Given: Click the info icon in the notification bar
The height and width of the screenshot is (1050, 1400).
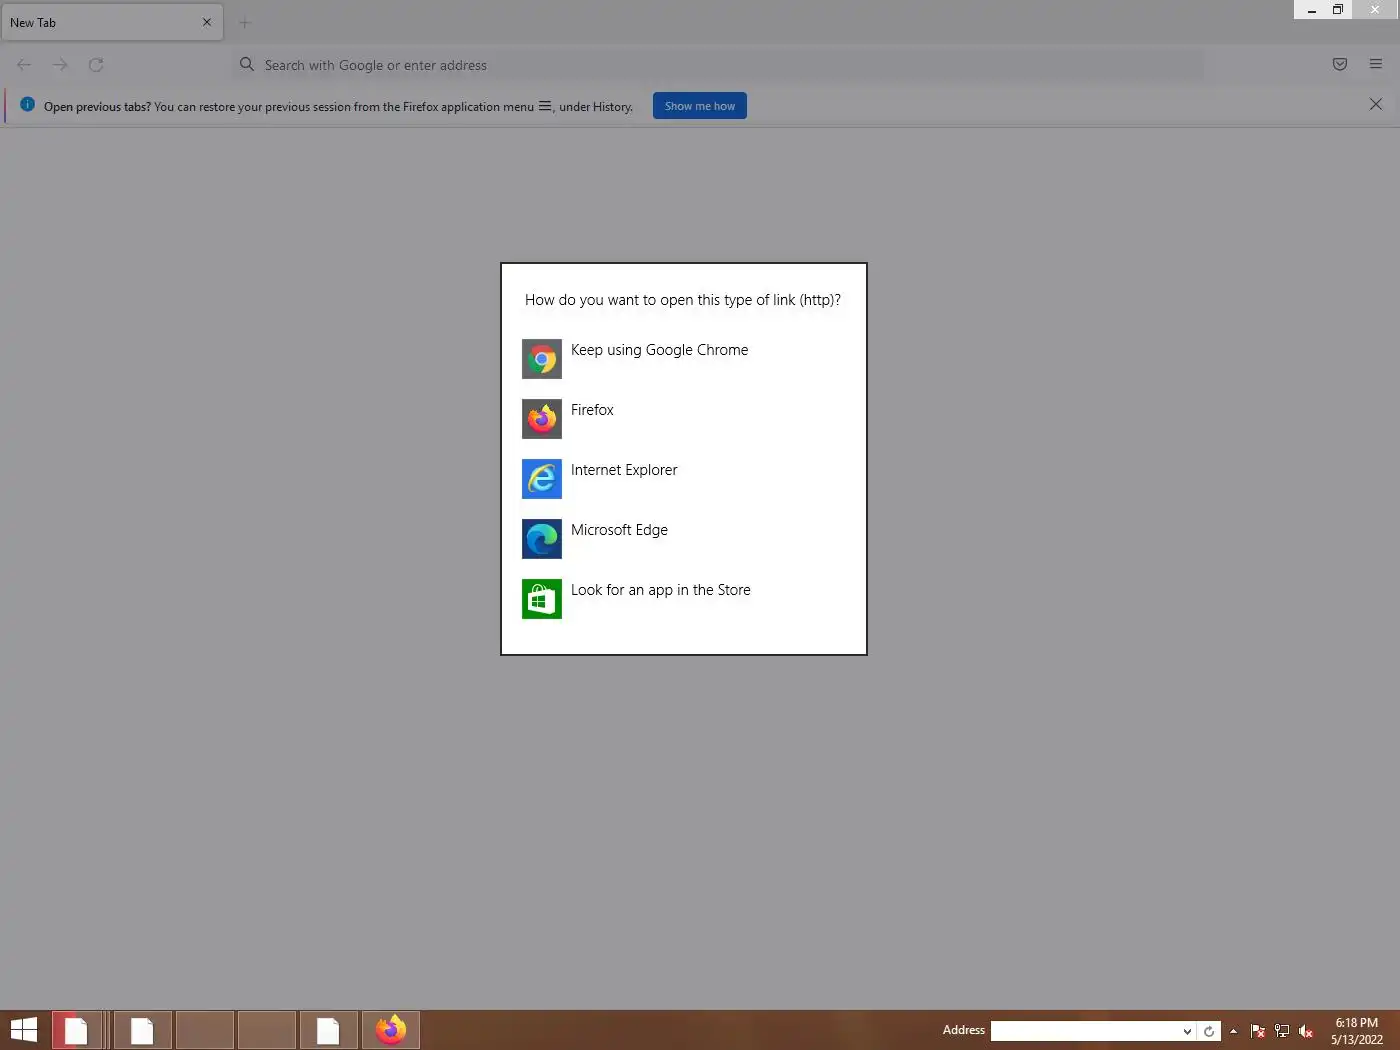Looking at the screenshot, I should point(27,105).
